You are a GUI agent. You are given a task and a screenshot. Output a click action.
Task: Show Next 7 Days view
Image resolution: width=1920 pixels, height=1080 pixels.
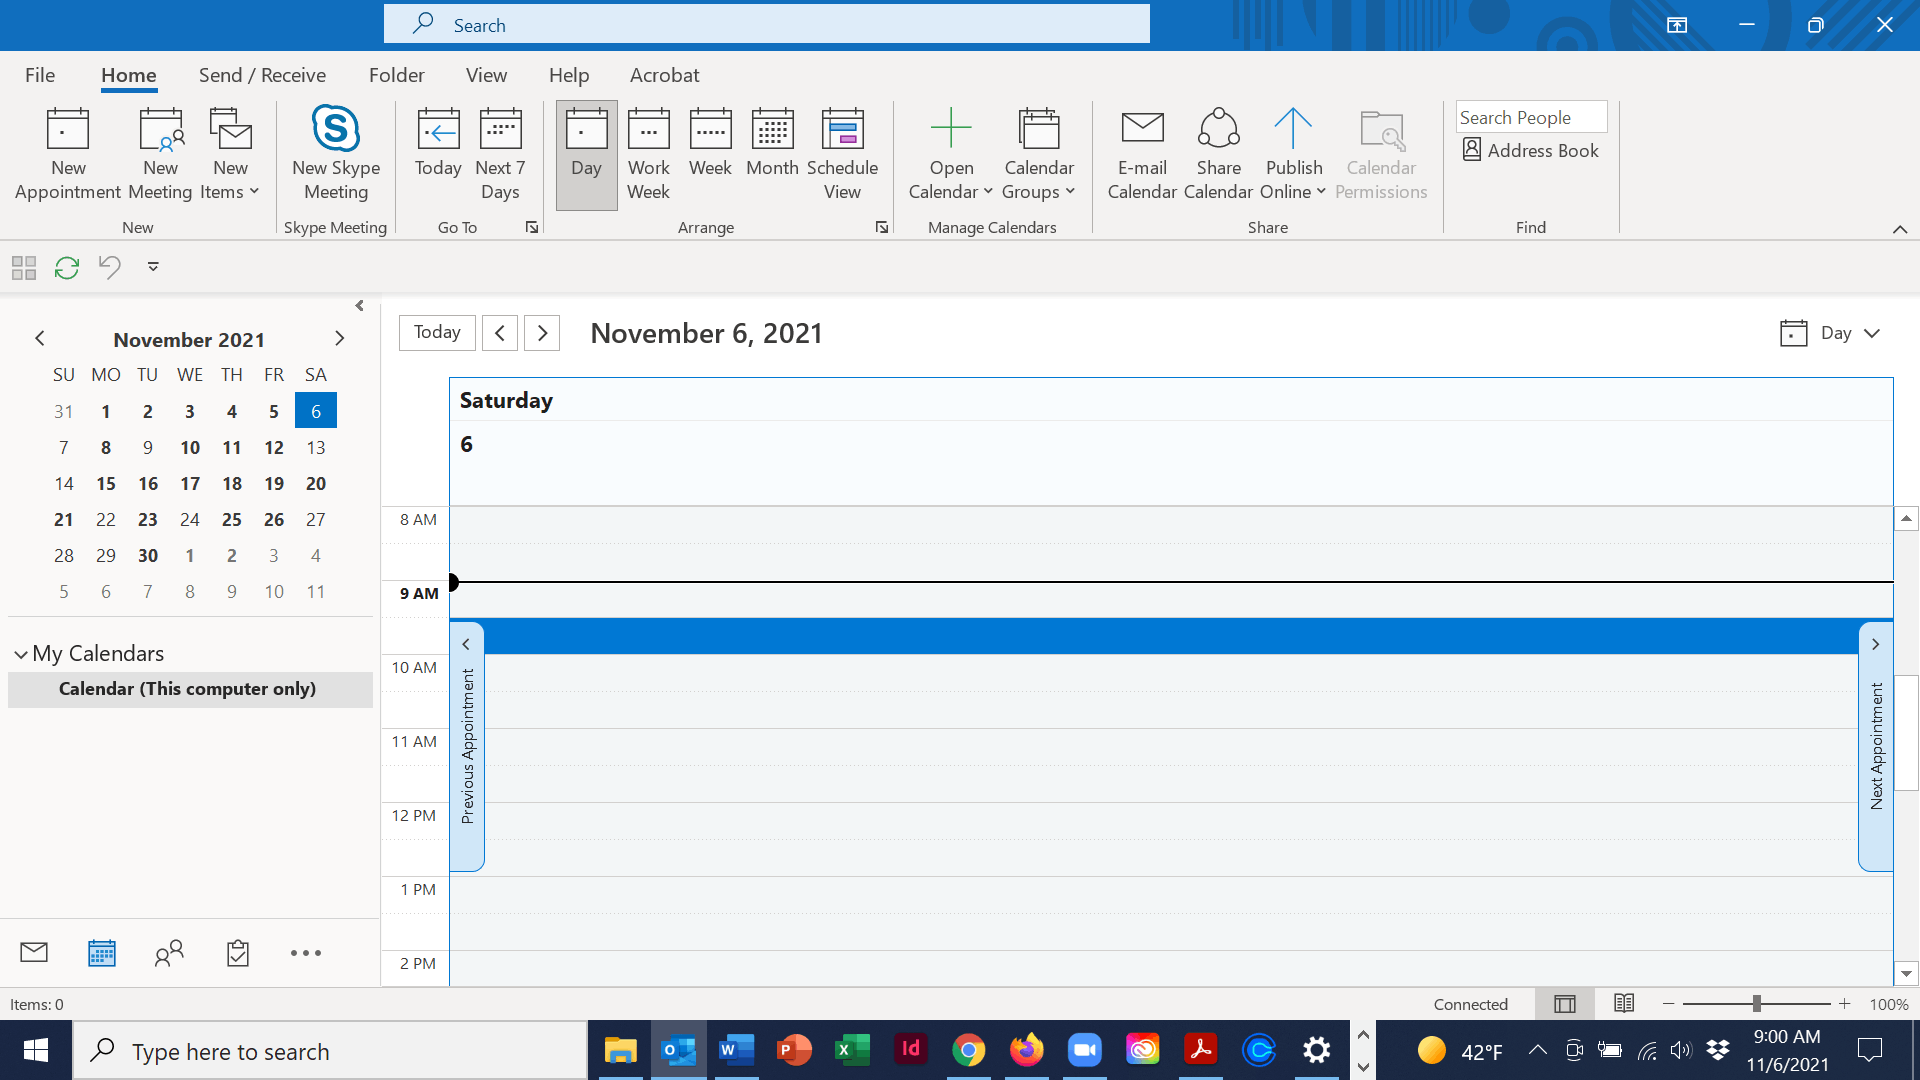point(500,155)
